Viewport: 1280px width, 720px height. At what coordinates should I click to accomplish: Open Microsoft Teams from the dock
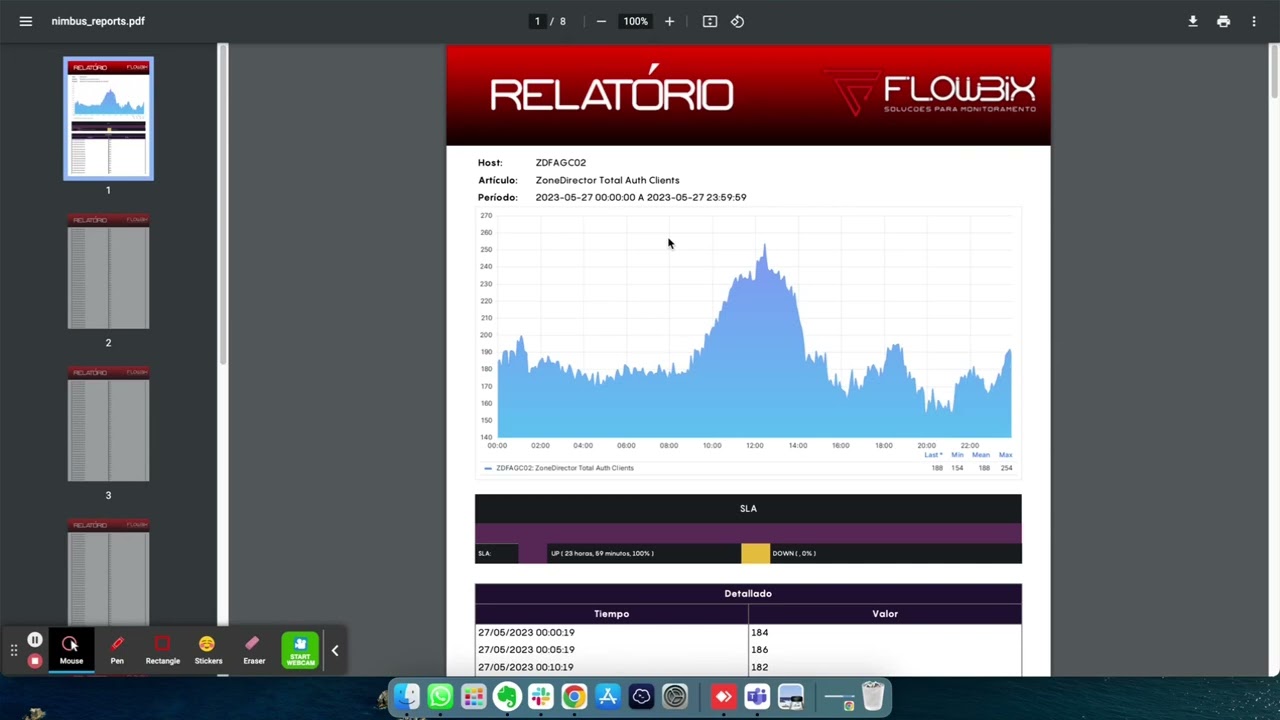pyautogui.click(x=757, y=696)
